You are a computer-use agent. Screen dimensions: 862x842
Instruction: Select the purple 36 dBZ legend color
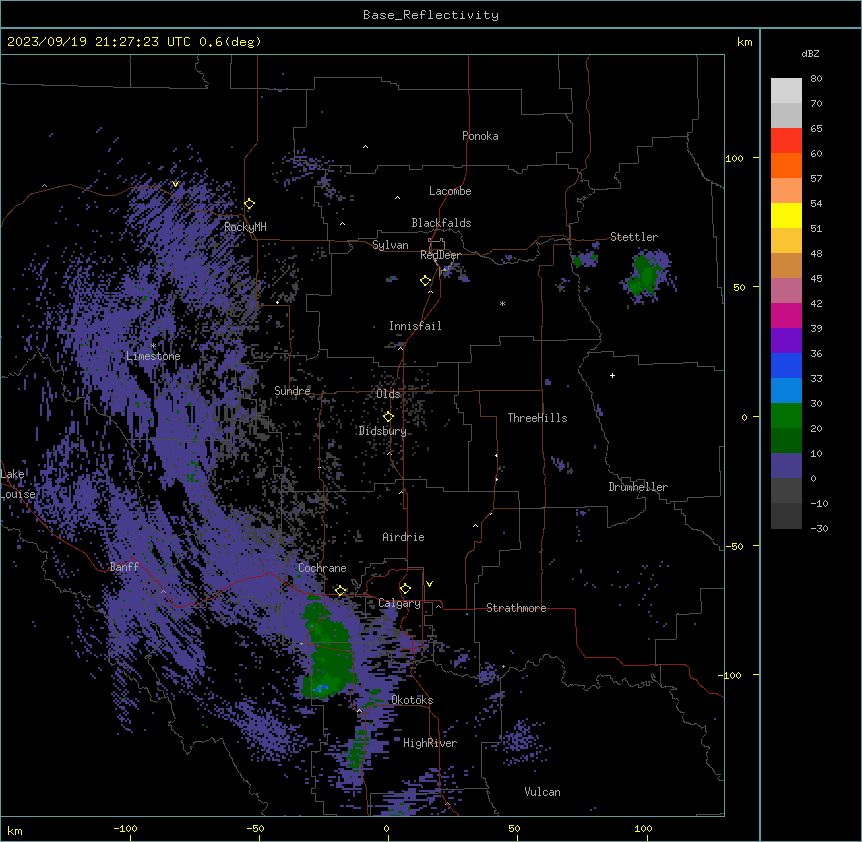pyautogui.click(x=786, y=341)
